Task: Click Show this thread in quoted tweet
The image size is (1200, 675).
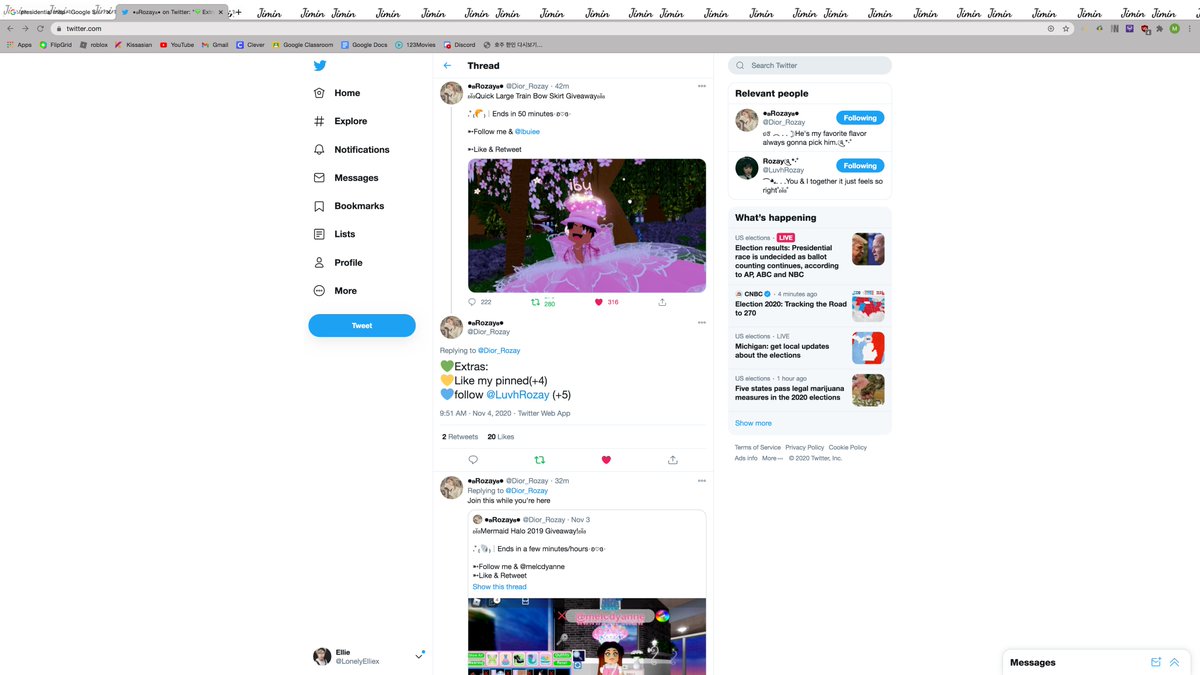Action: (499, 587)
